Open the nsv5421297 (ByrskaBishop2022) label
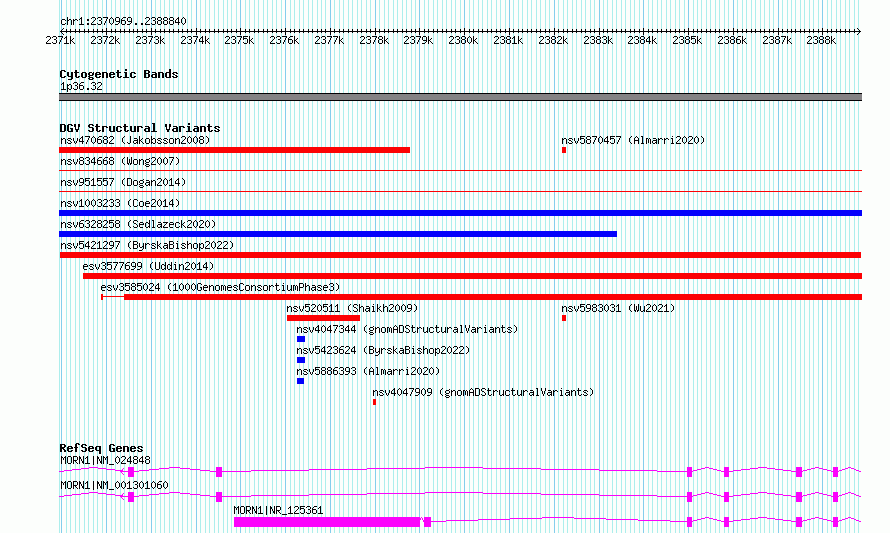Screen dimensions: 890x533 click(x=147, y=245)
